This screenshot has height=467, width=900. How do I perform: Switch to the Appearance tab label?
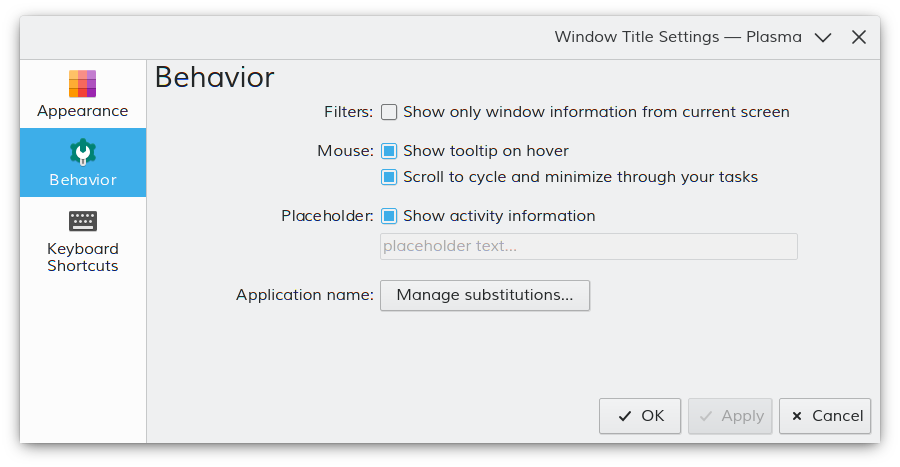click(83, 111)
